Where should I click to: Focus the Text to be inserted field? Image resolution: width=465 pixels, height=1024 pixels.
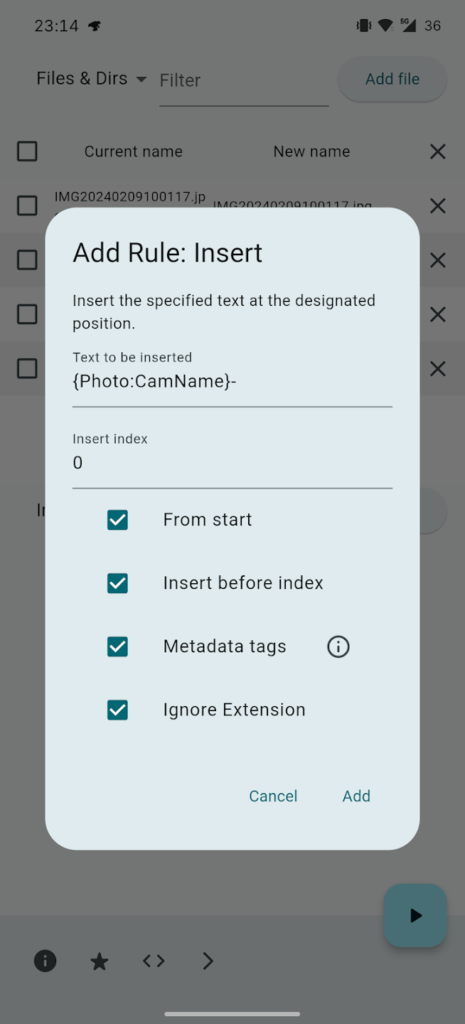pos(232,379)
